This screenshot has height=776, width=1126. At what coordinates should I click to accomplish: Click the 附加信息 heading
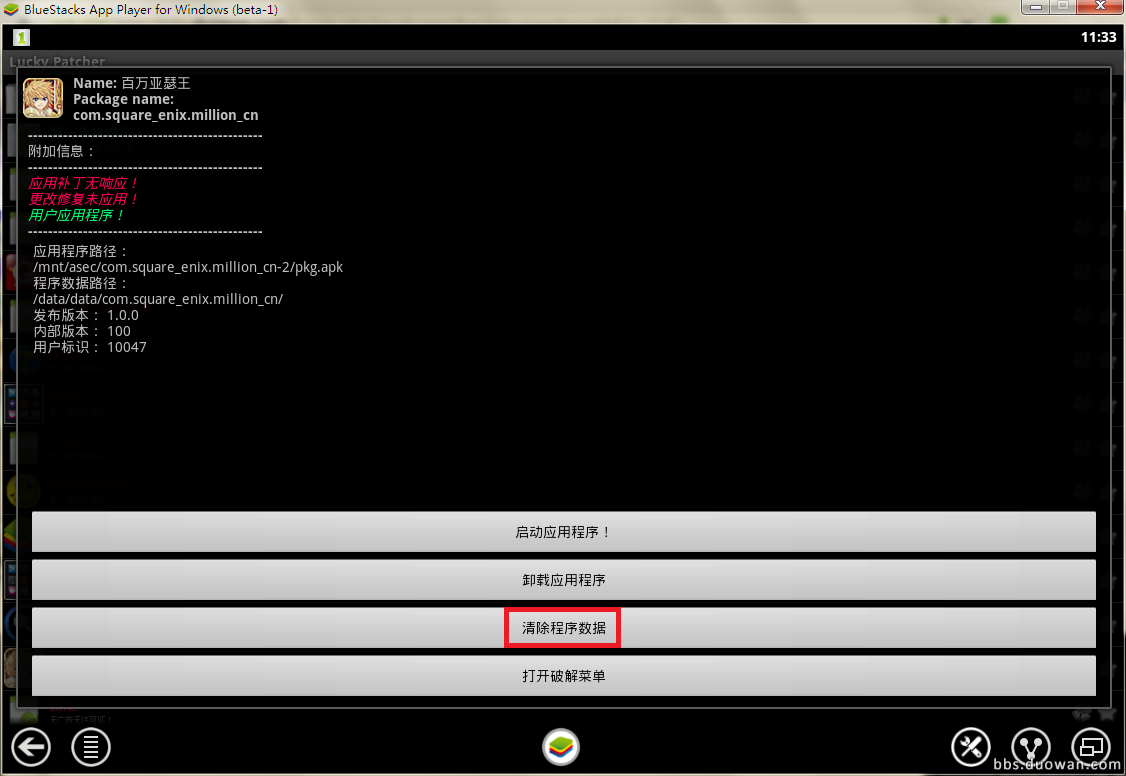(61, 151)
